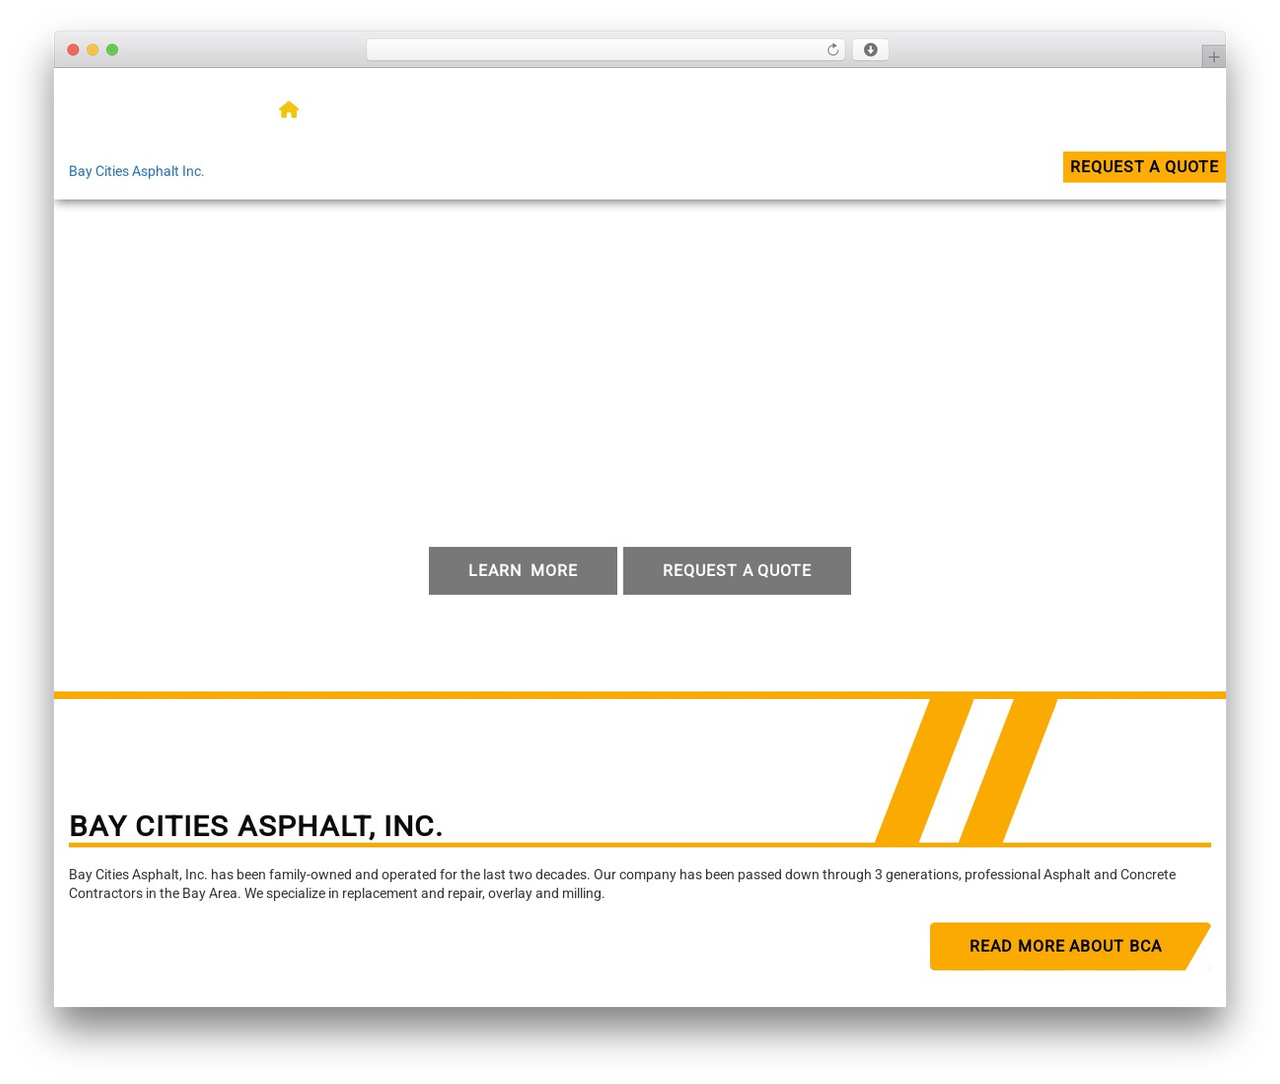
Task: Maximize the window with the green button
Action: point(112,50)
